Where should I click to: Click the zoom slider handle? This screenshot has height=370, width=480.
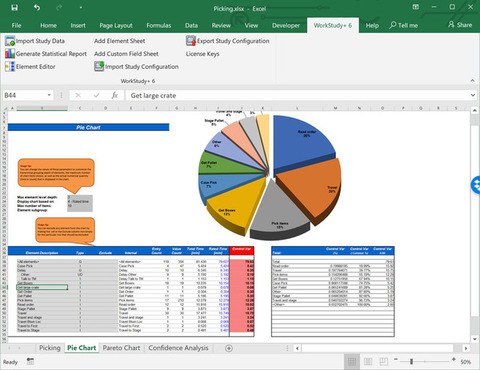(411, 361)
